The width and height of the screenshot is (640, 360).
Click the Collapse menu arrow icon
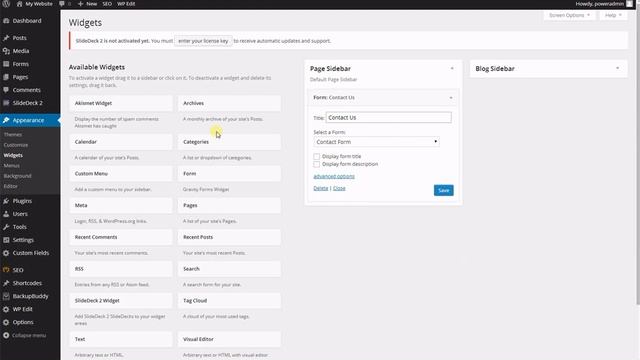point(6,335)
